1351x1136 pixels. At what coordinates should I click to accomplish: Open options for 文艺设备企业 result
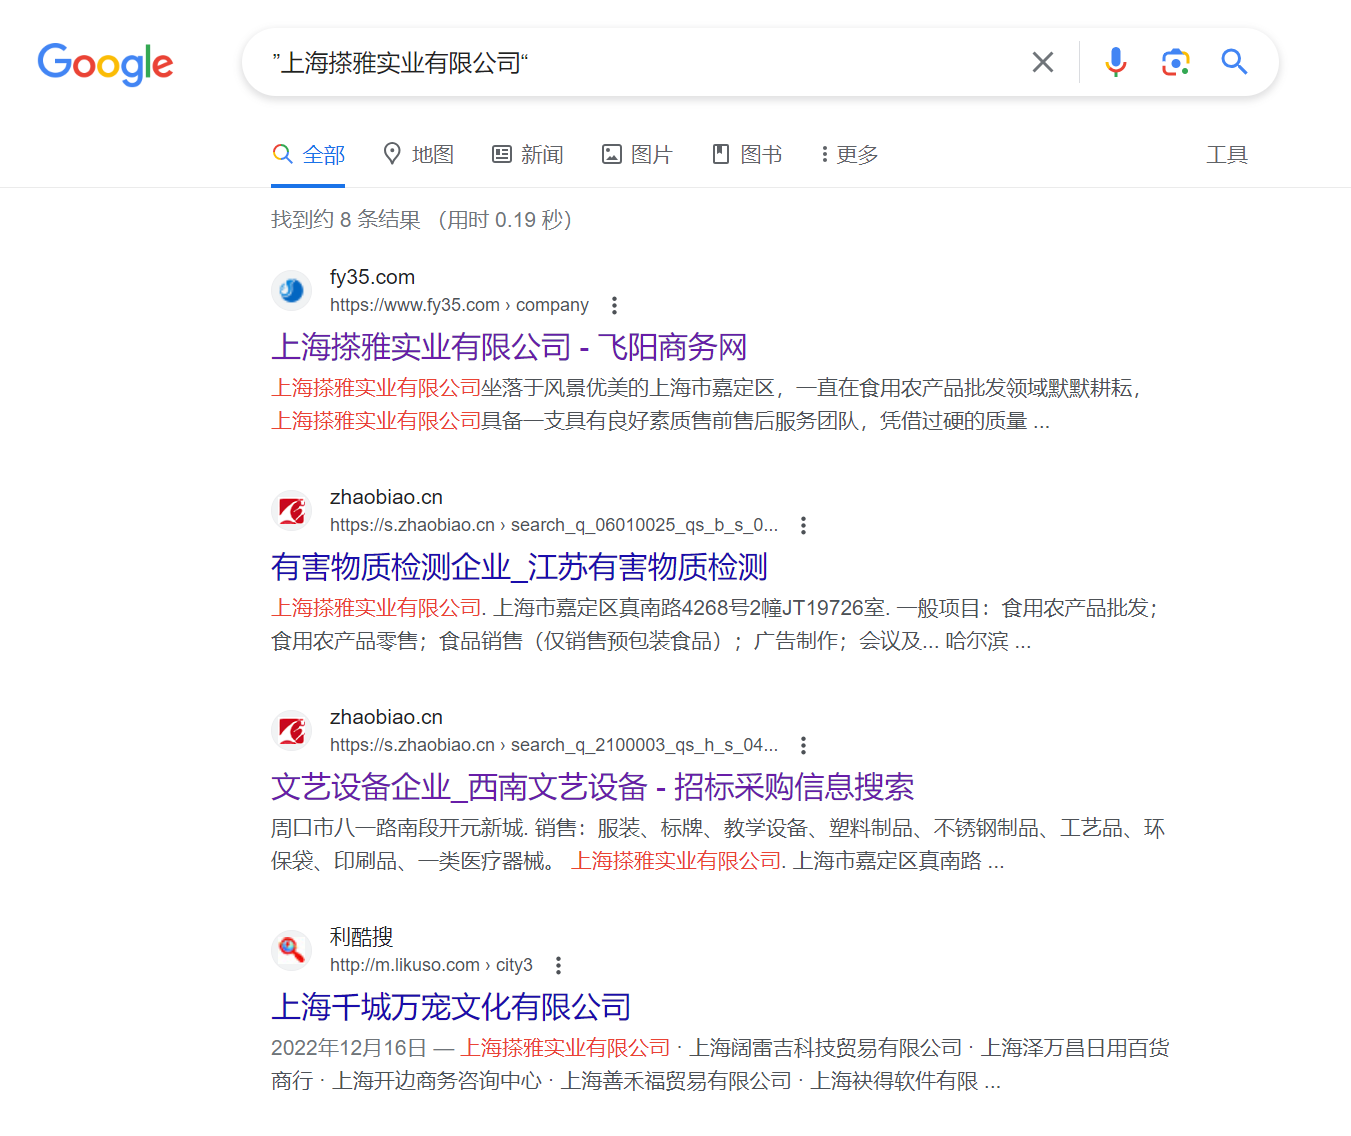(803, 745)
